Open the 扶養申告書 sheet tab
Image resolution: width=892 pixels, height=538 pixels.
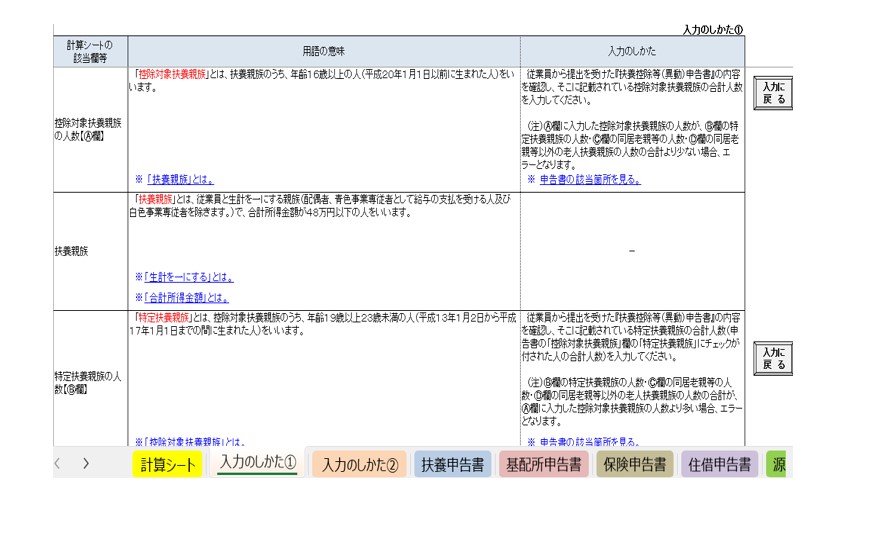pyautogui.click(x=452, y=465)
